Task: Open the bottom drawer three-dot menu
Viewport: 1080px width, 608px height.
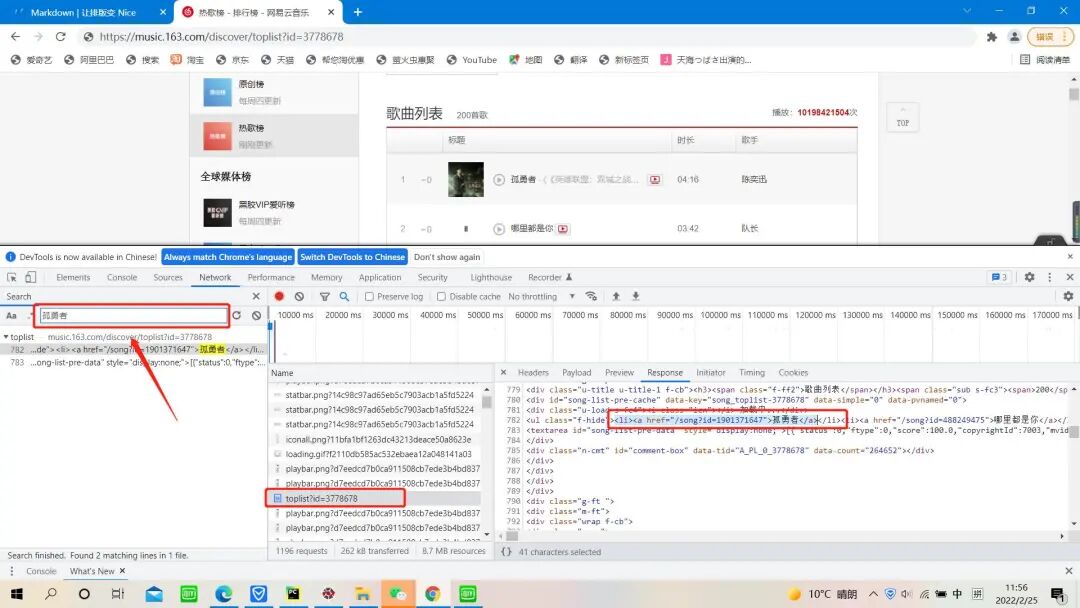Action: pos(11,571)
